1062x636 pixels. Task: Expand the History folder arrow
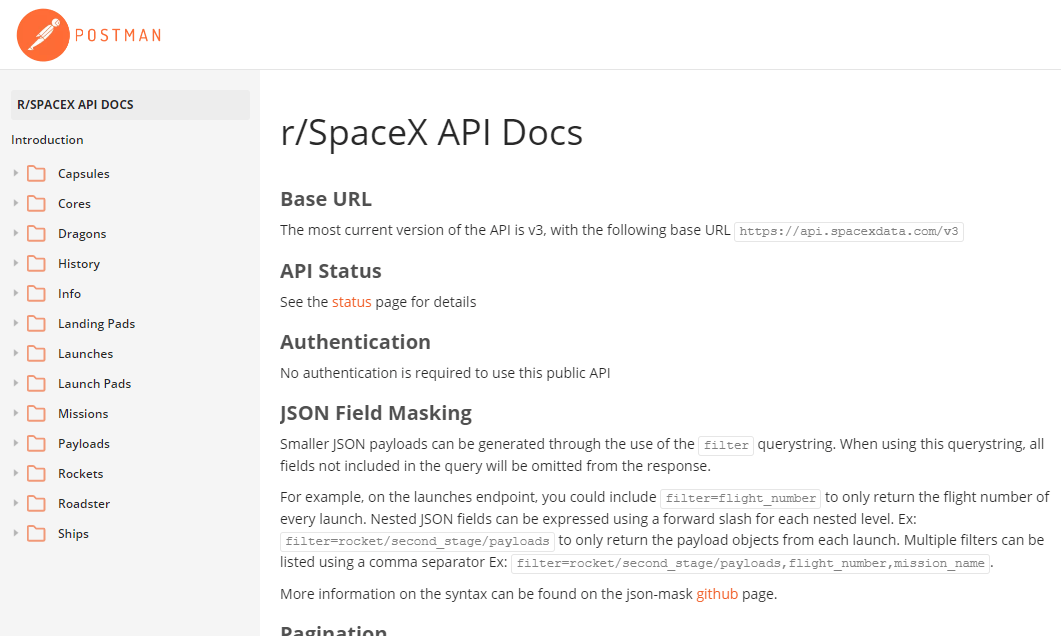(x=16, y=264)
